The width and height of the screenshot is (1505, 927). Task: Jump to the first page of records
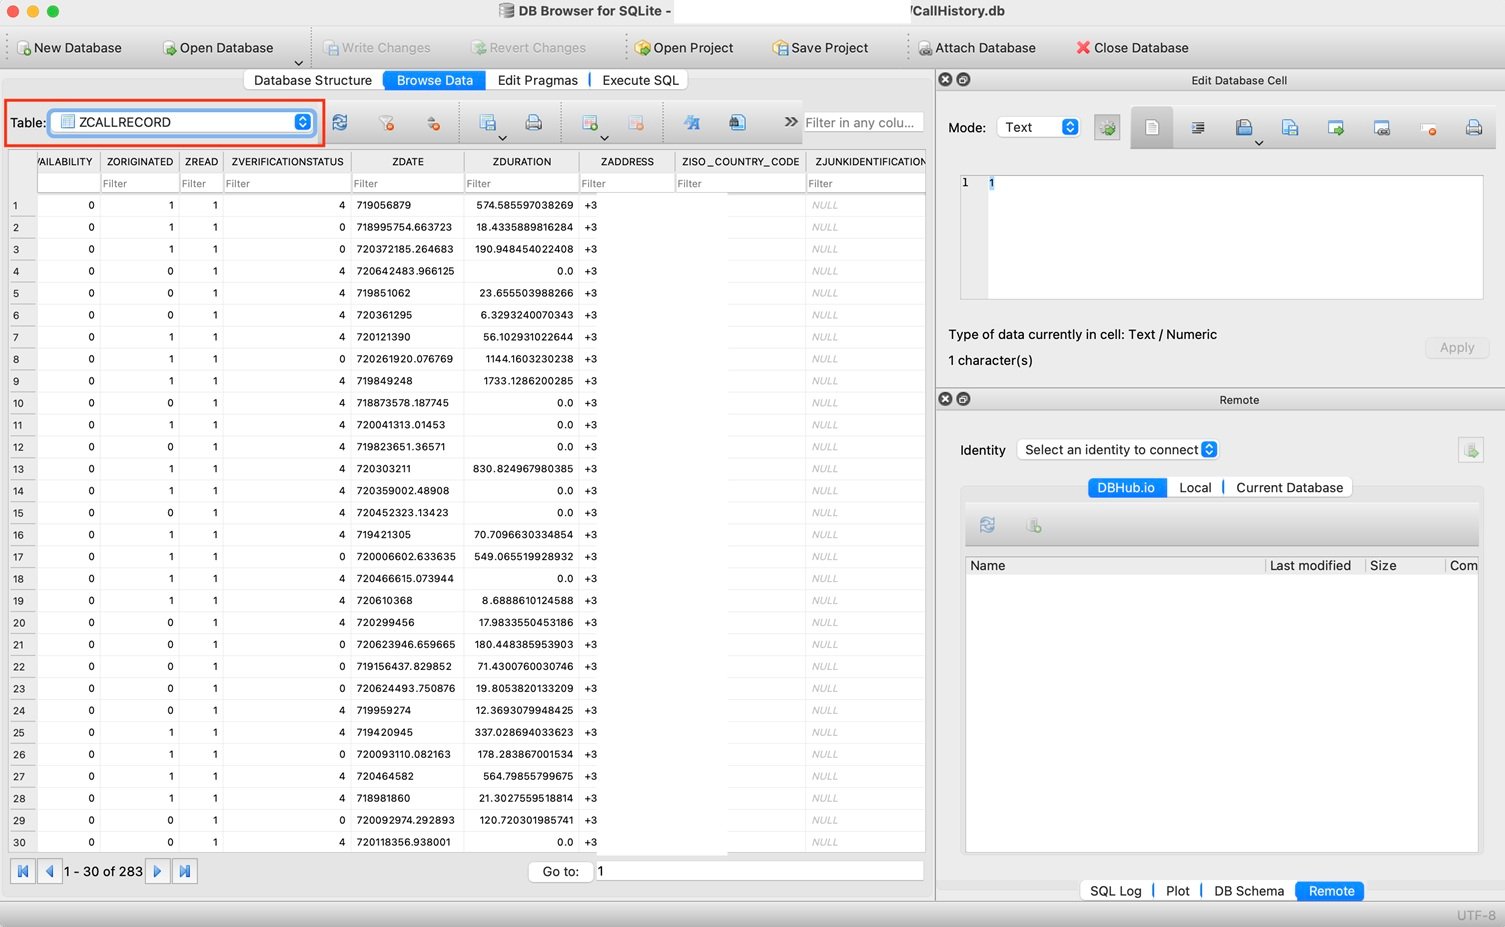22,871
